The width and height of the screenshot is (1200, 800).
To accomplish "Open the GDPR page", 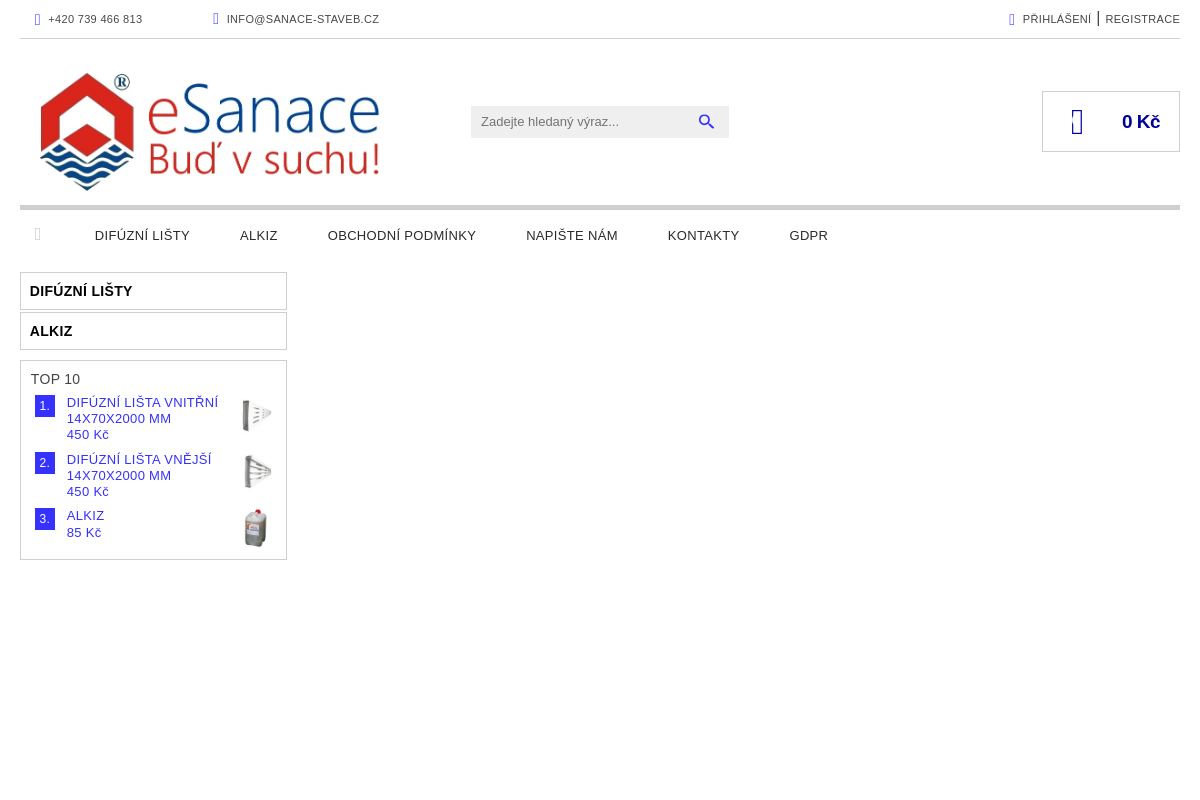I will tap(808, 235).
